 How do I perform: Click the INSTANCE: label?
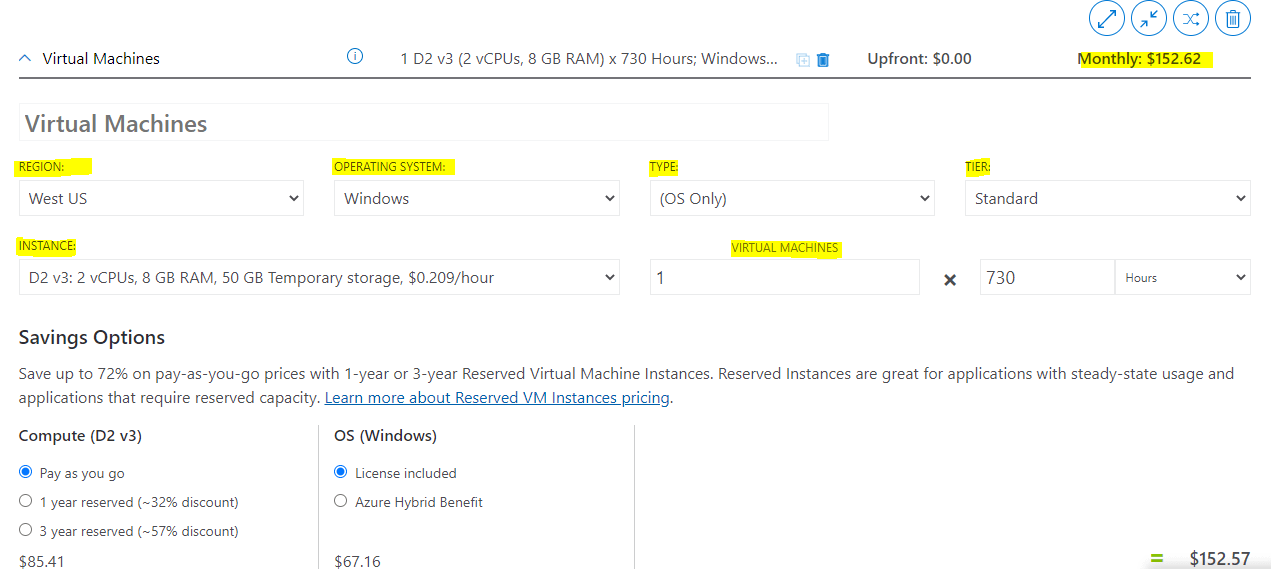click(x=47, y=246)
